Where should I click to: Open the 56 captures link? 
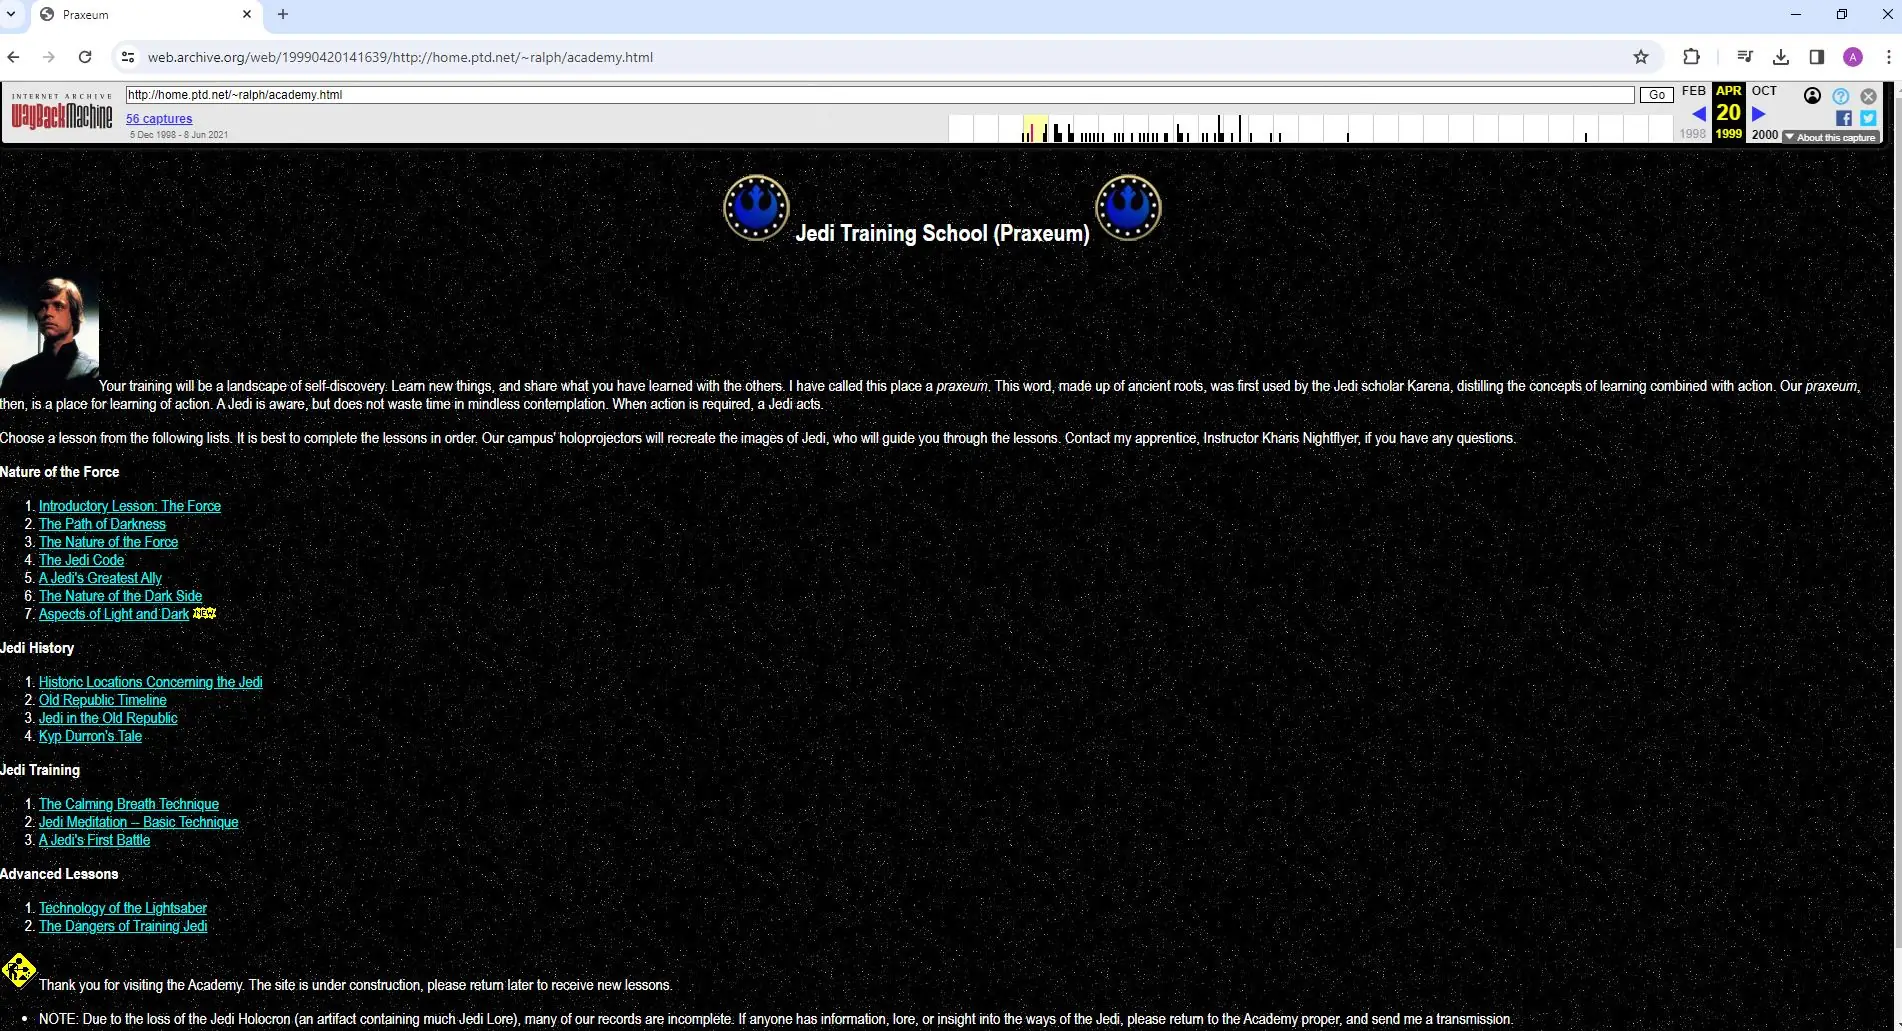click(159, 118)
